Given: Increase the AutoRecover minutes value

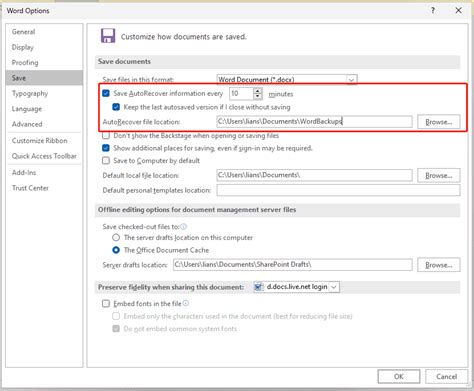Looking at the screenshot, I should (x=258, y=91).
